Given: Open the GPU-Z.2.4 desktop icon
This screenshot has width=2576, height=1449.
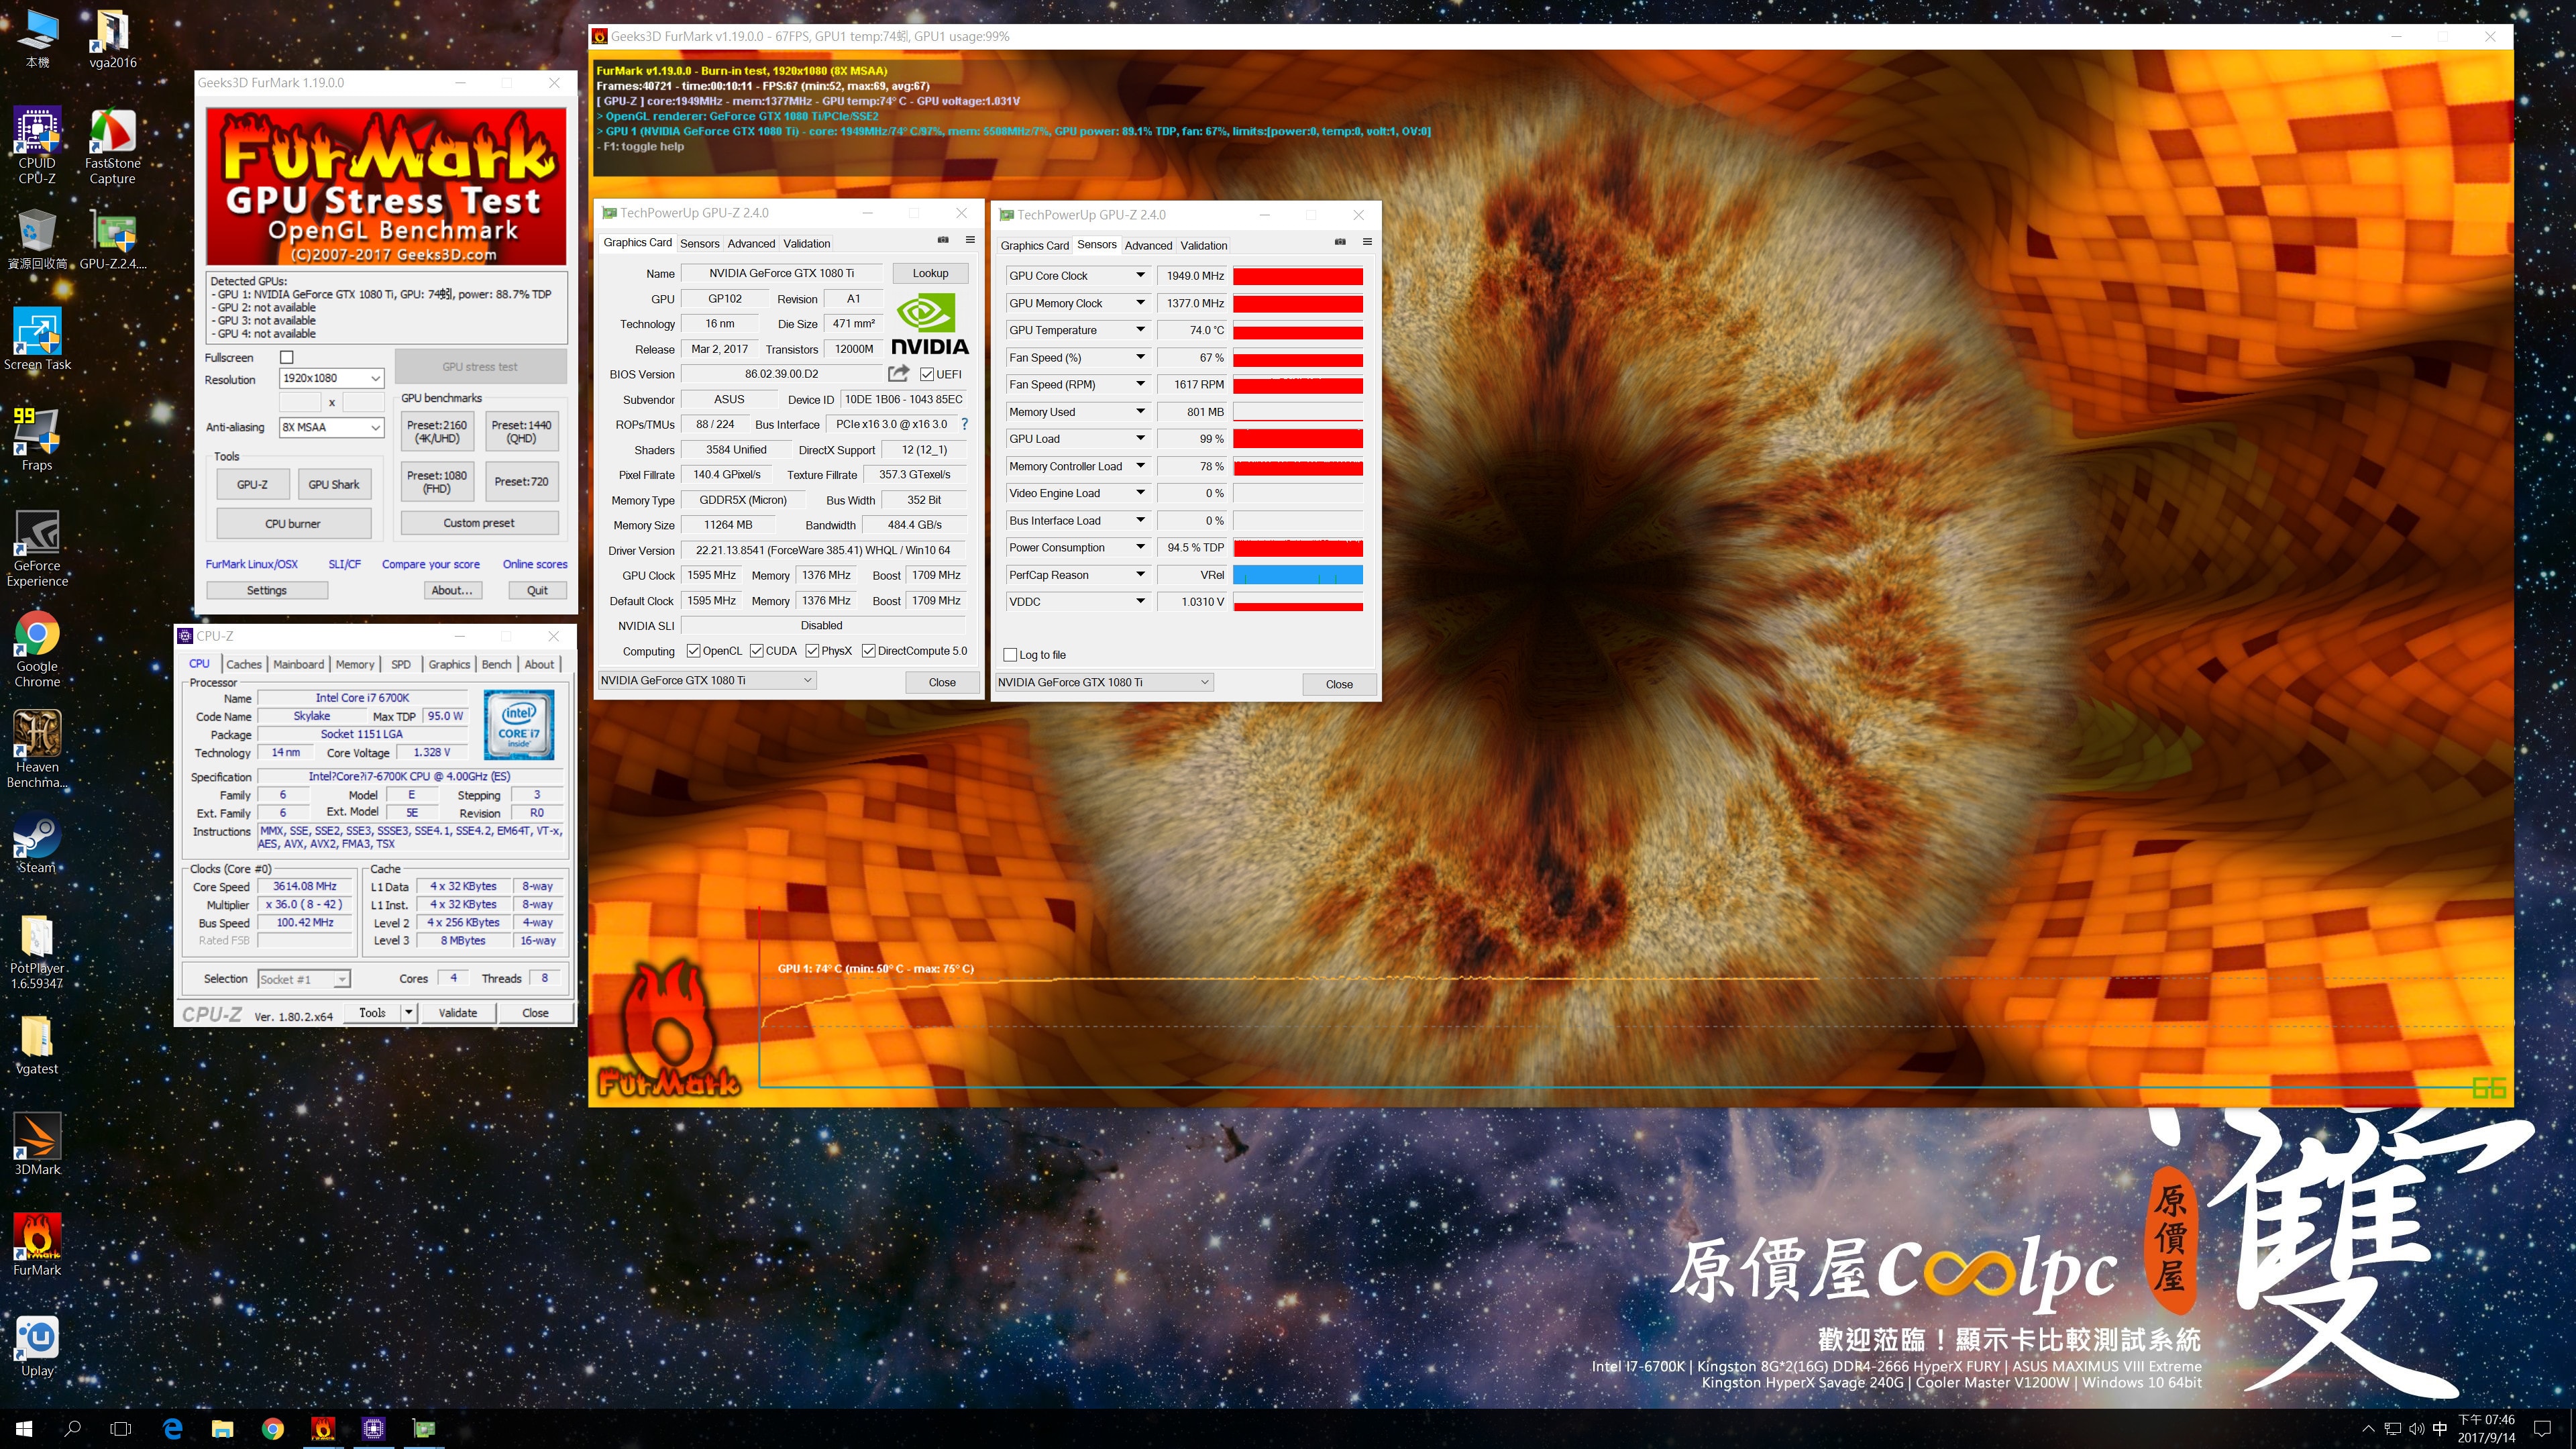Looking at the screenshot, I should pyautogui.click(x=112, y=240).
